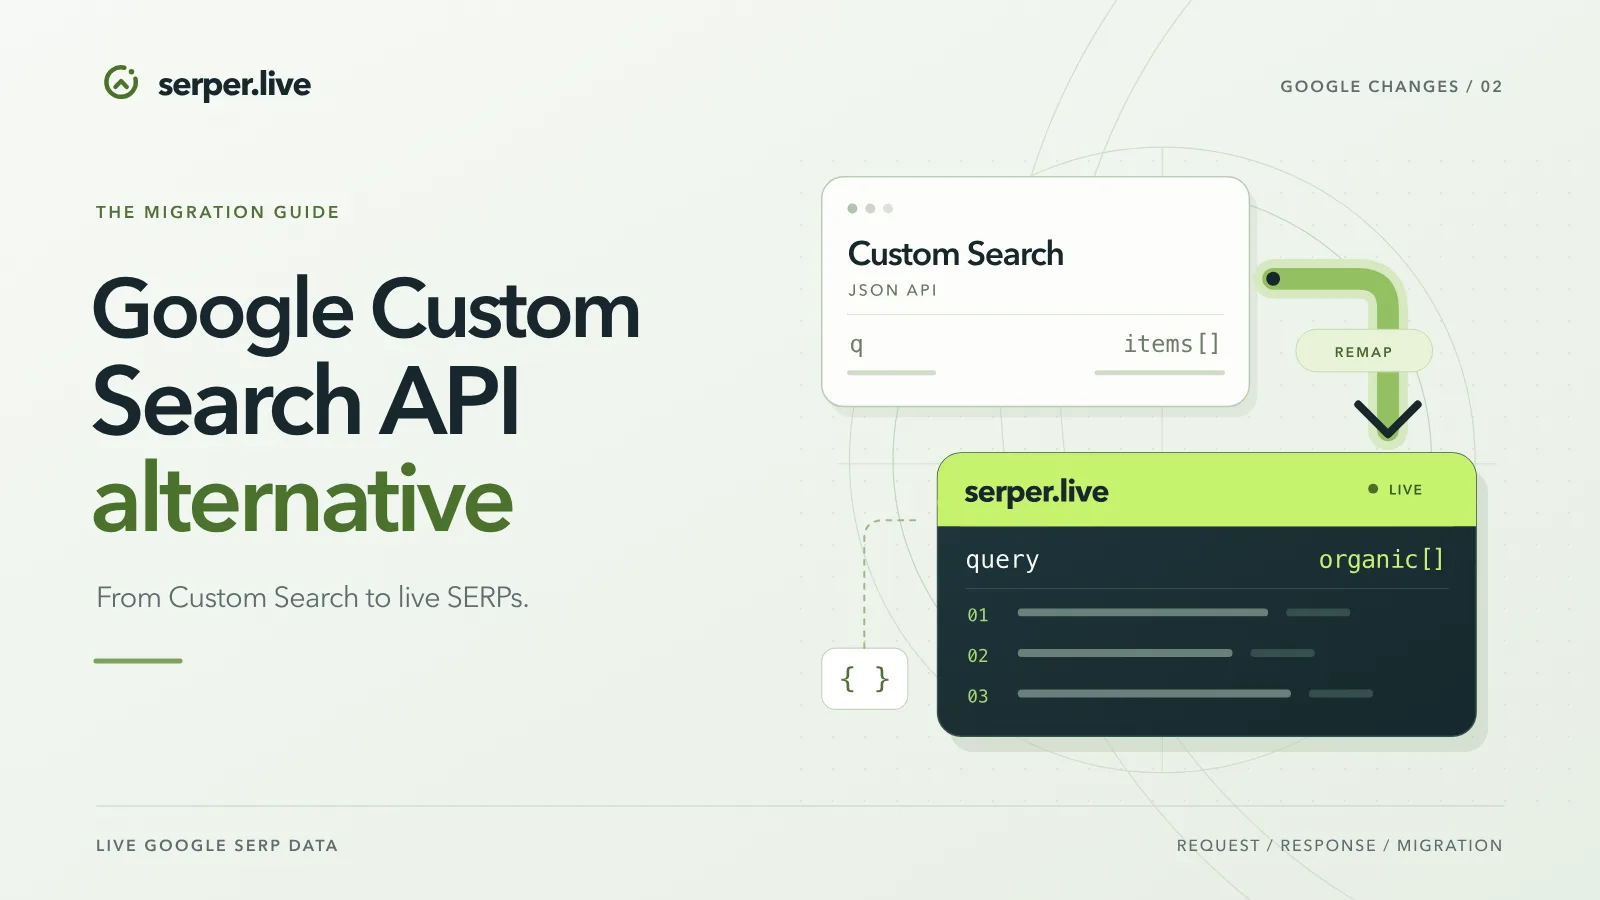
Task: Click the serper.live logo icon
Action: [121, 82]
